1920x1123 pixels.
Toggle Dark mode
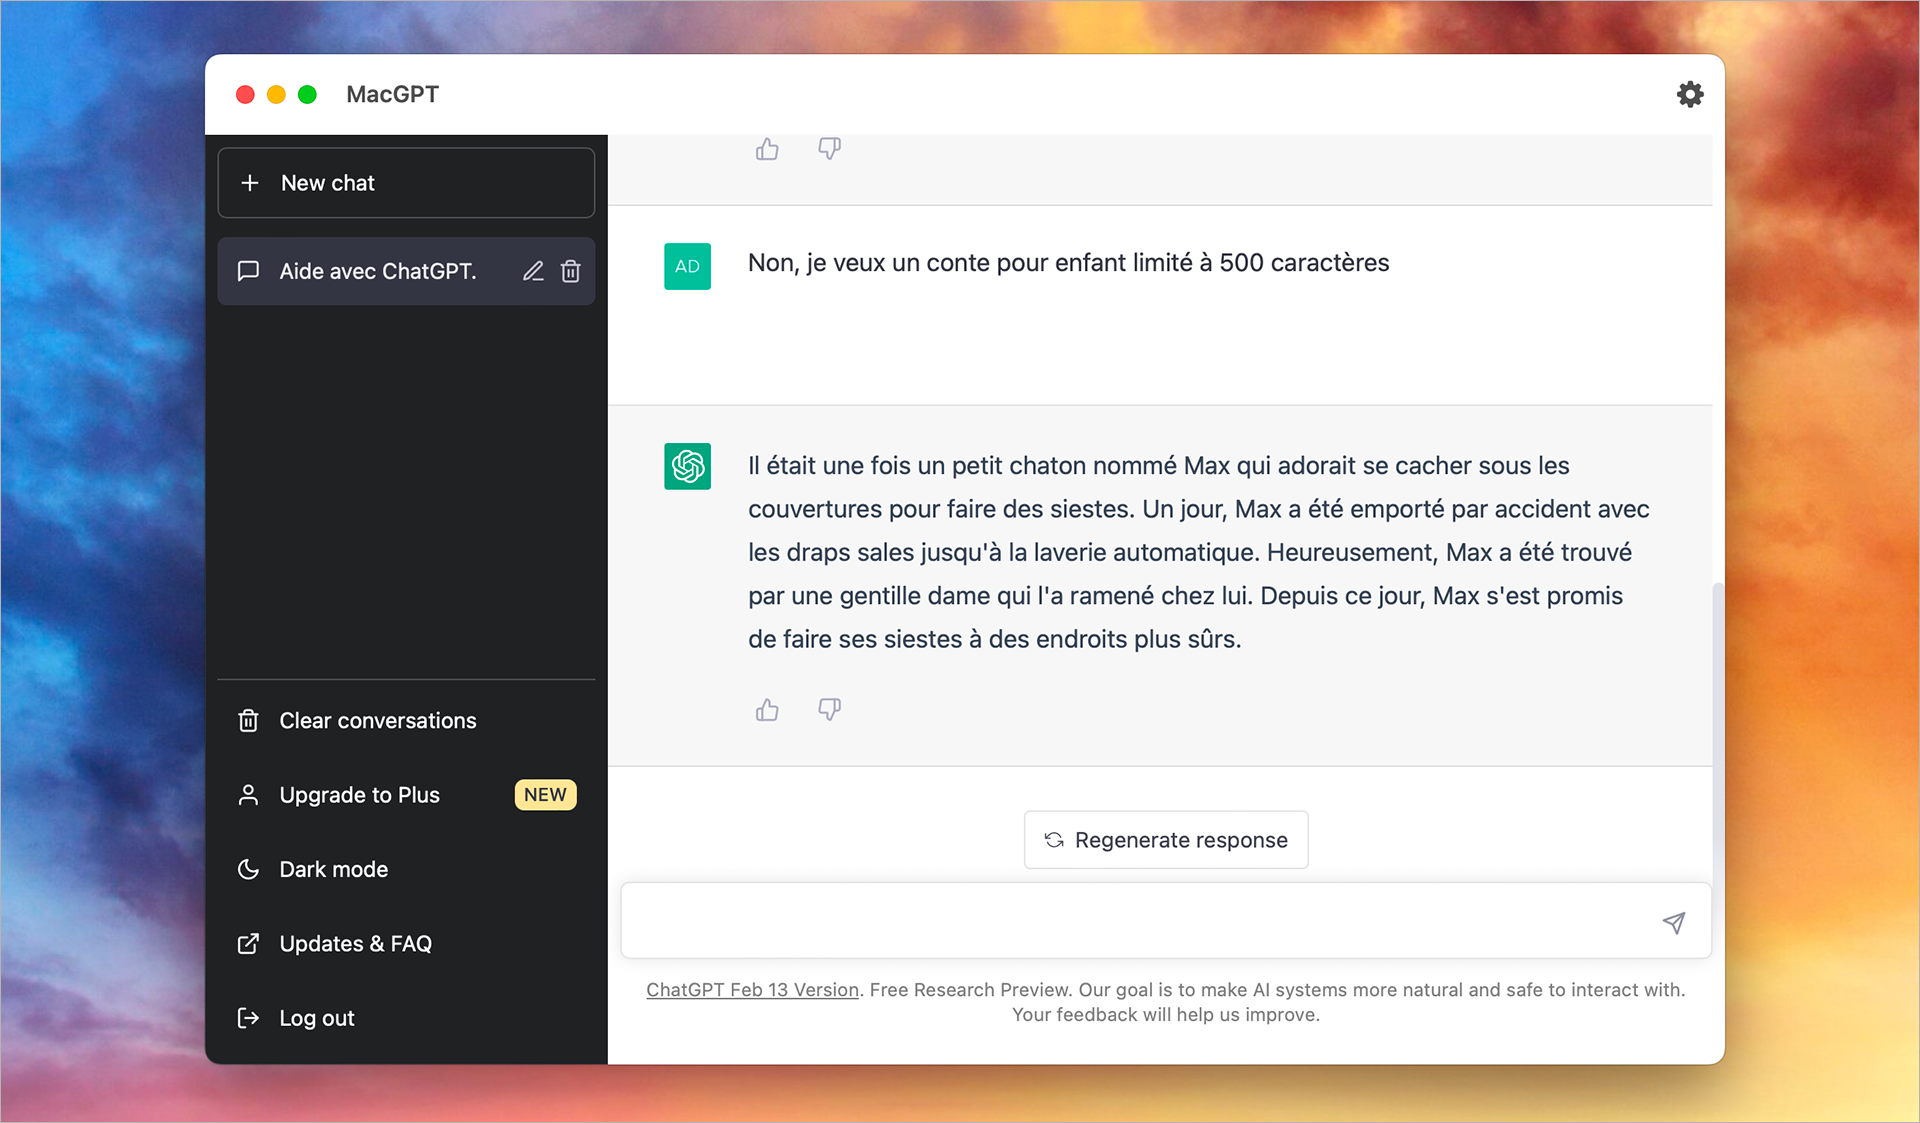pos(406,869)
